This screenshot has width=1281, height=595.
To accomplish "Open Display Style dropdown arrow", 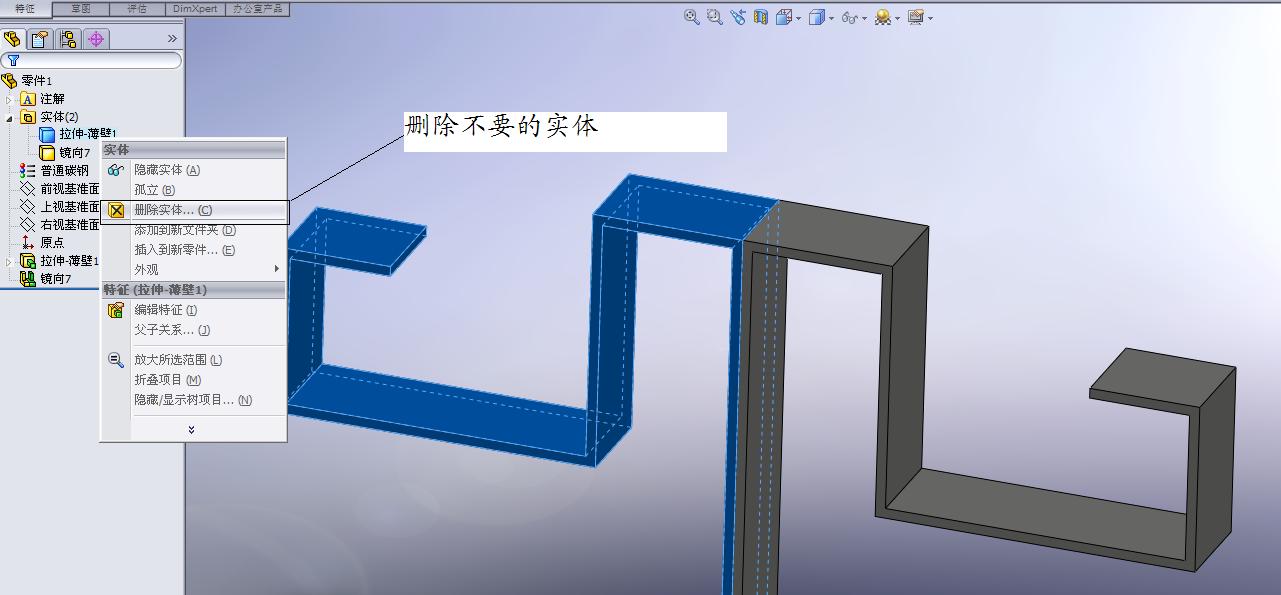I will point(831,18).
